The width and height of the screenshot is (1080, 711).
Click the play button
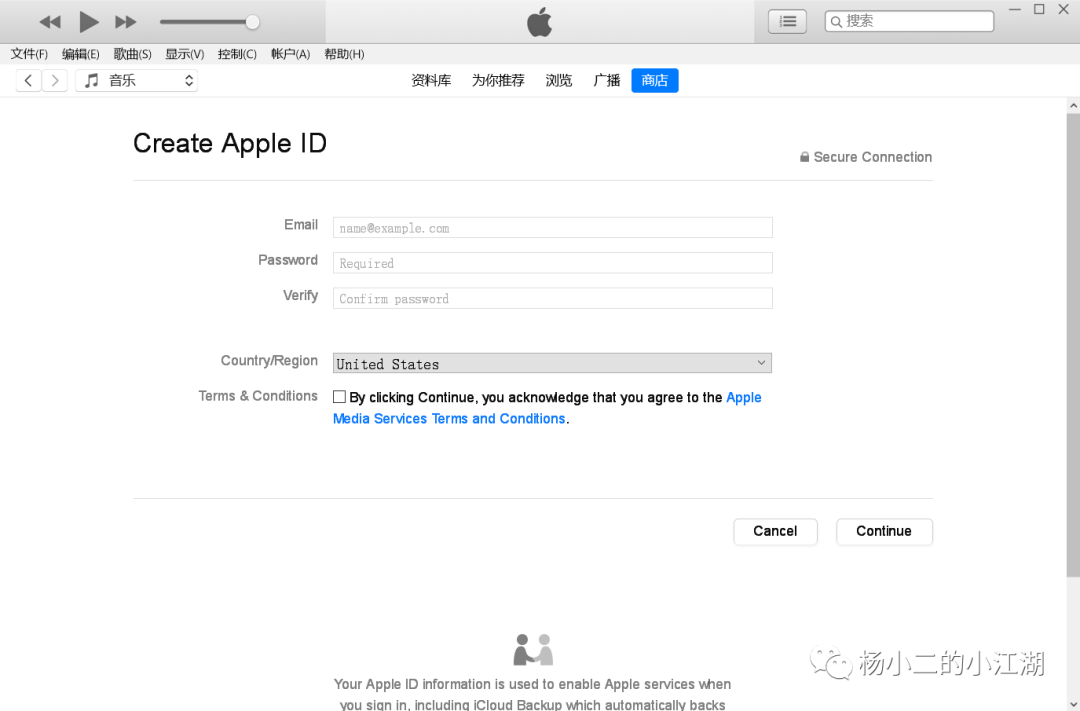tap(88, 22)
